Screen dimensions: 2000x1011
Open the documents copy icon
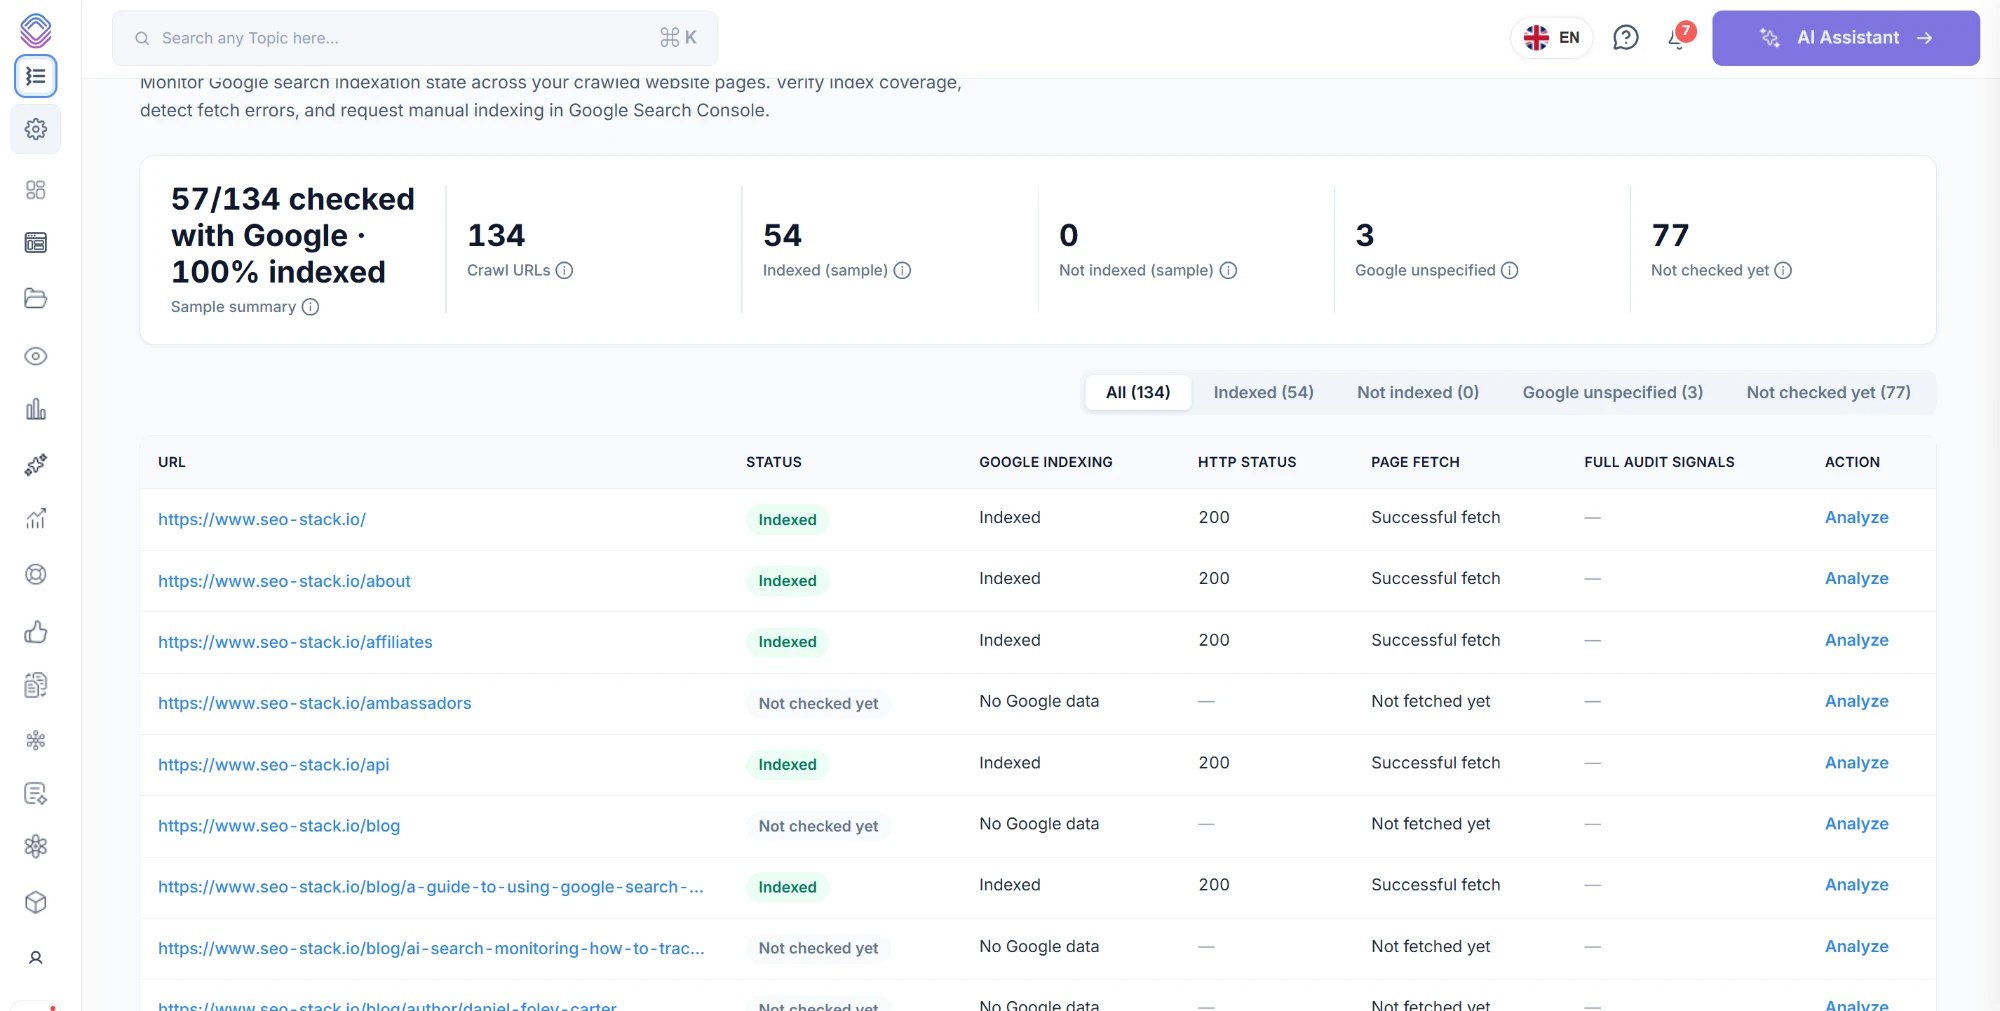[x=36, y=685]
